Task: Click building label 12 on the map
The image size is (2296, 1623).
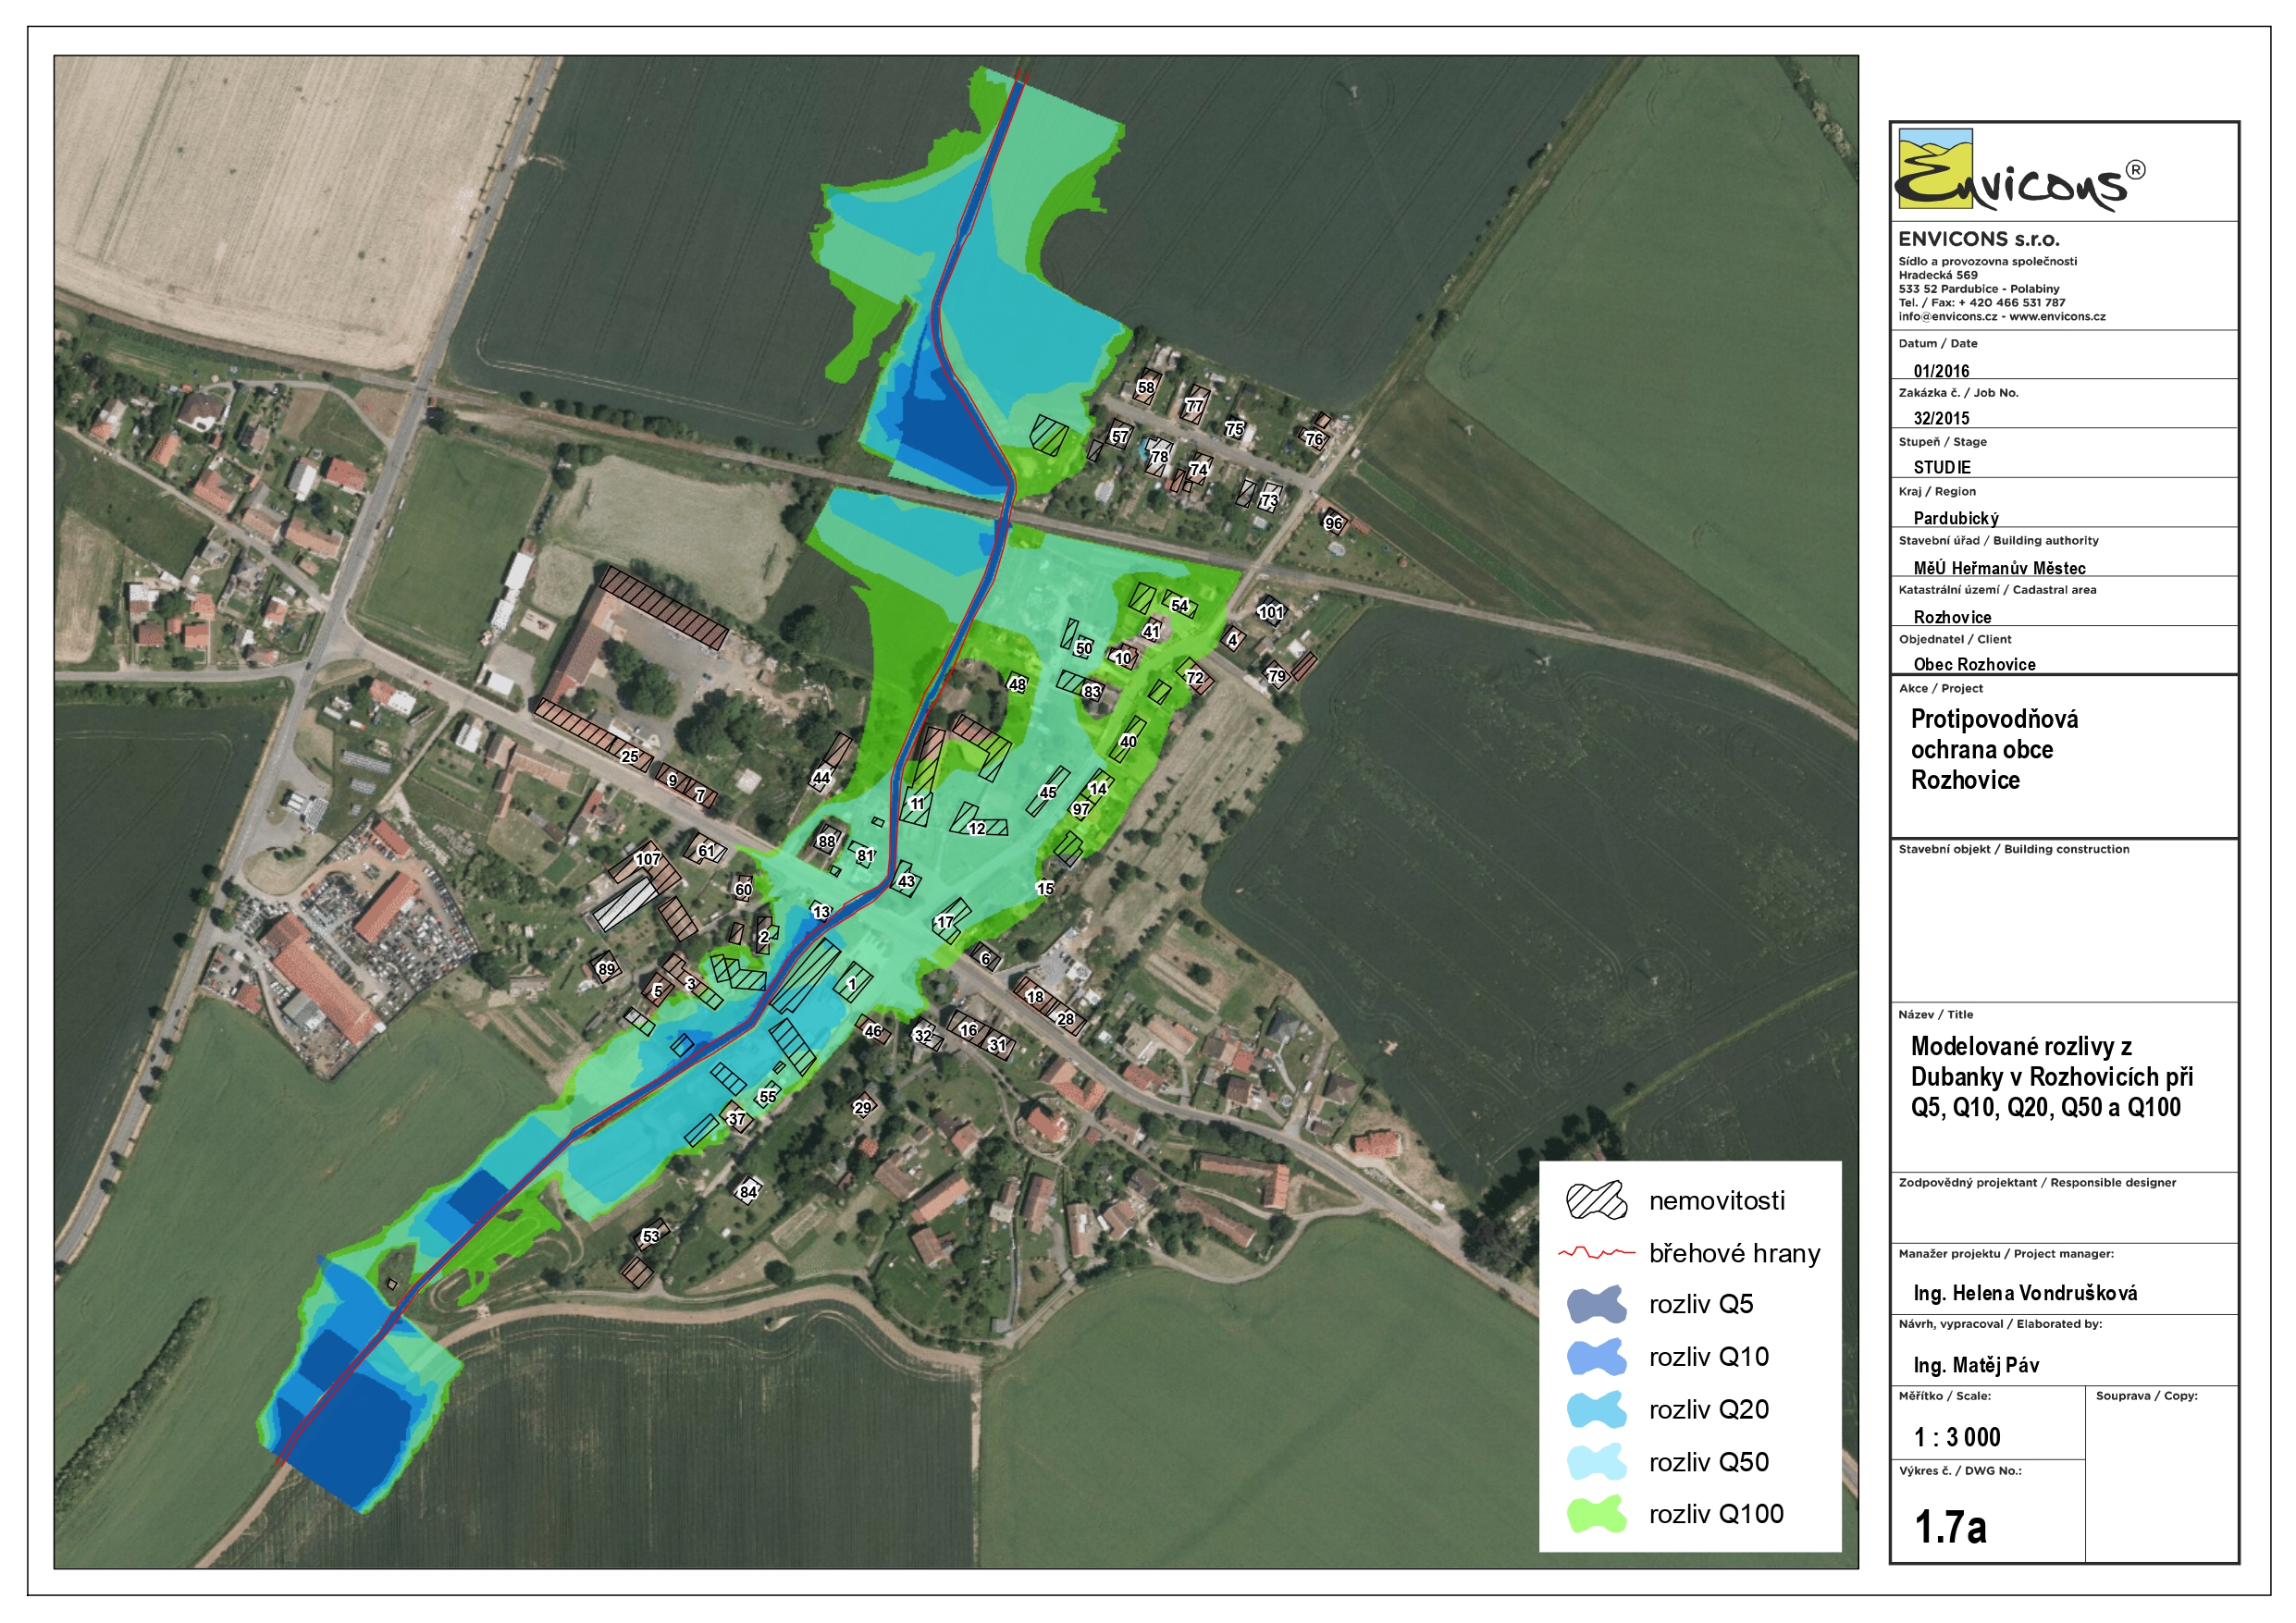Action: click(977, 829)
